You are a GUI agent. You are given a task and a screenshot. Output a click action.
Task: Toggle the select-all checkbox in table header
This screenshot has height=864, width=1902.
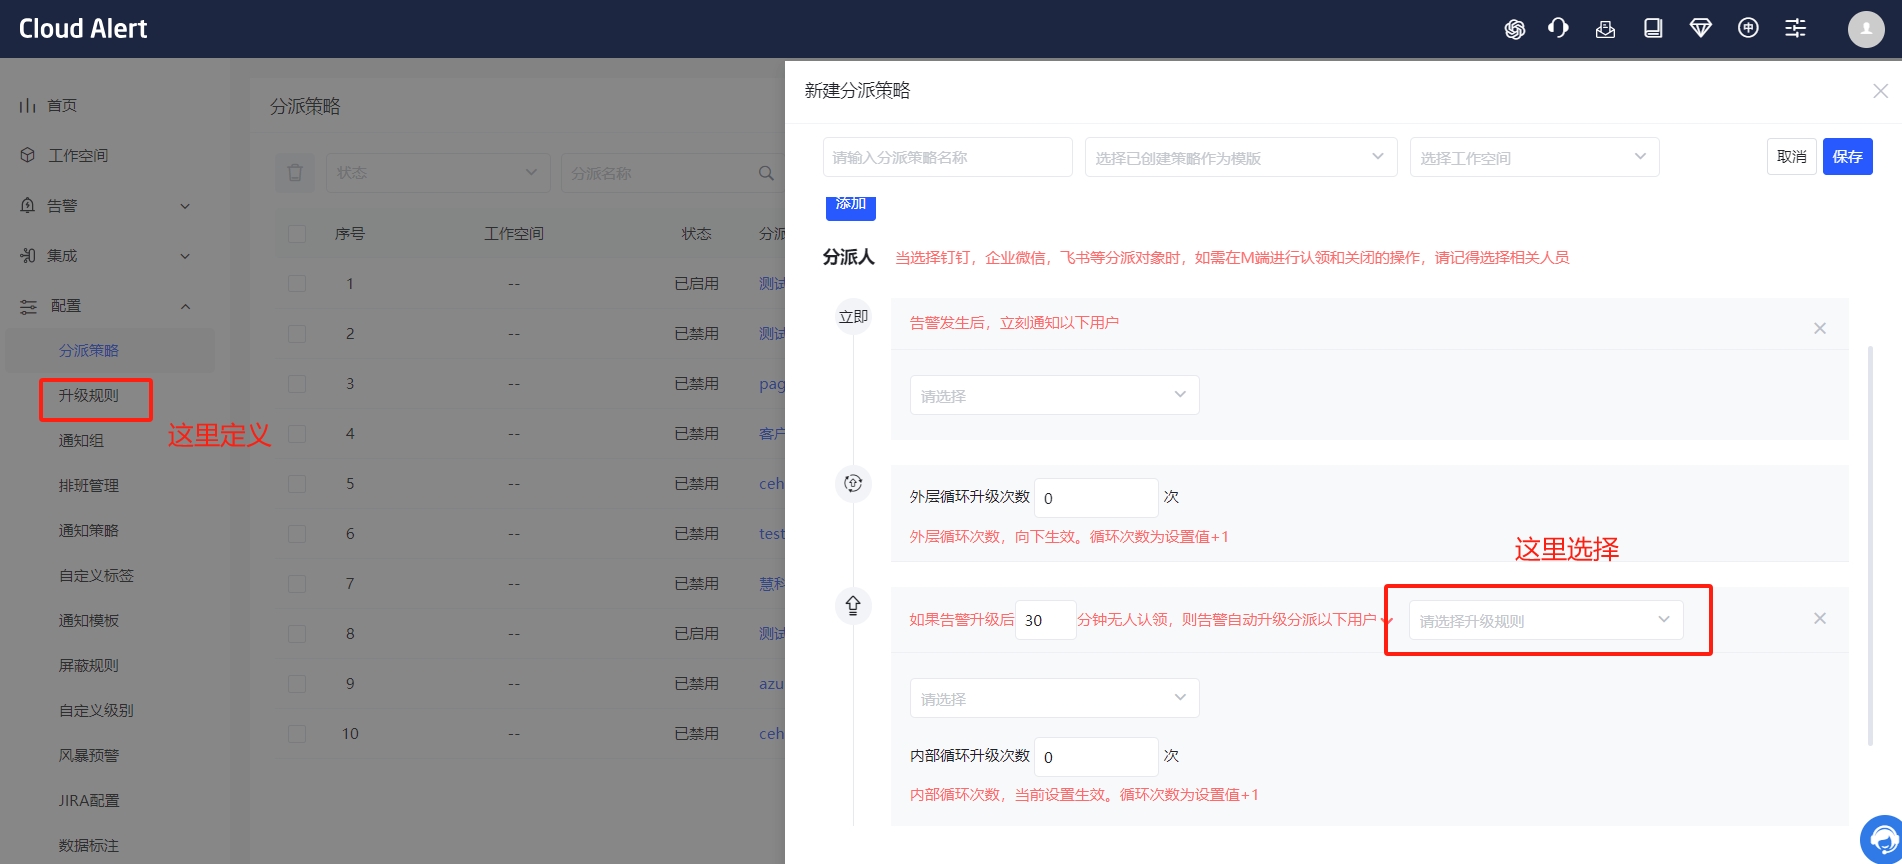(297, 233)
